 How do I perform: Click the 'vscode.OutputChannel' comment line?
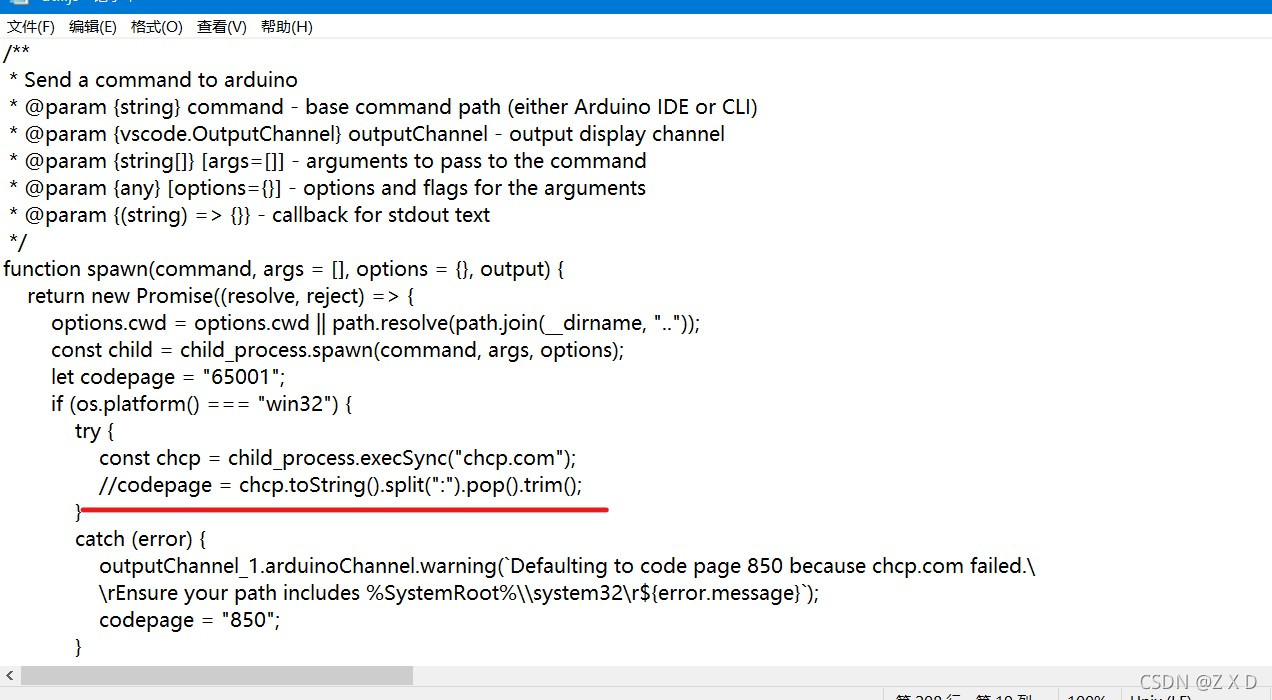367,134
